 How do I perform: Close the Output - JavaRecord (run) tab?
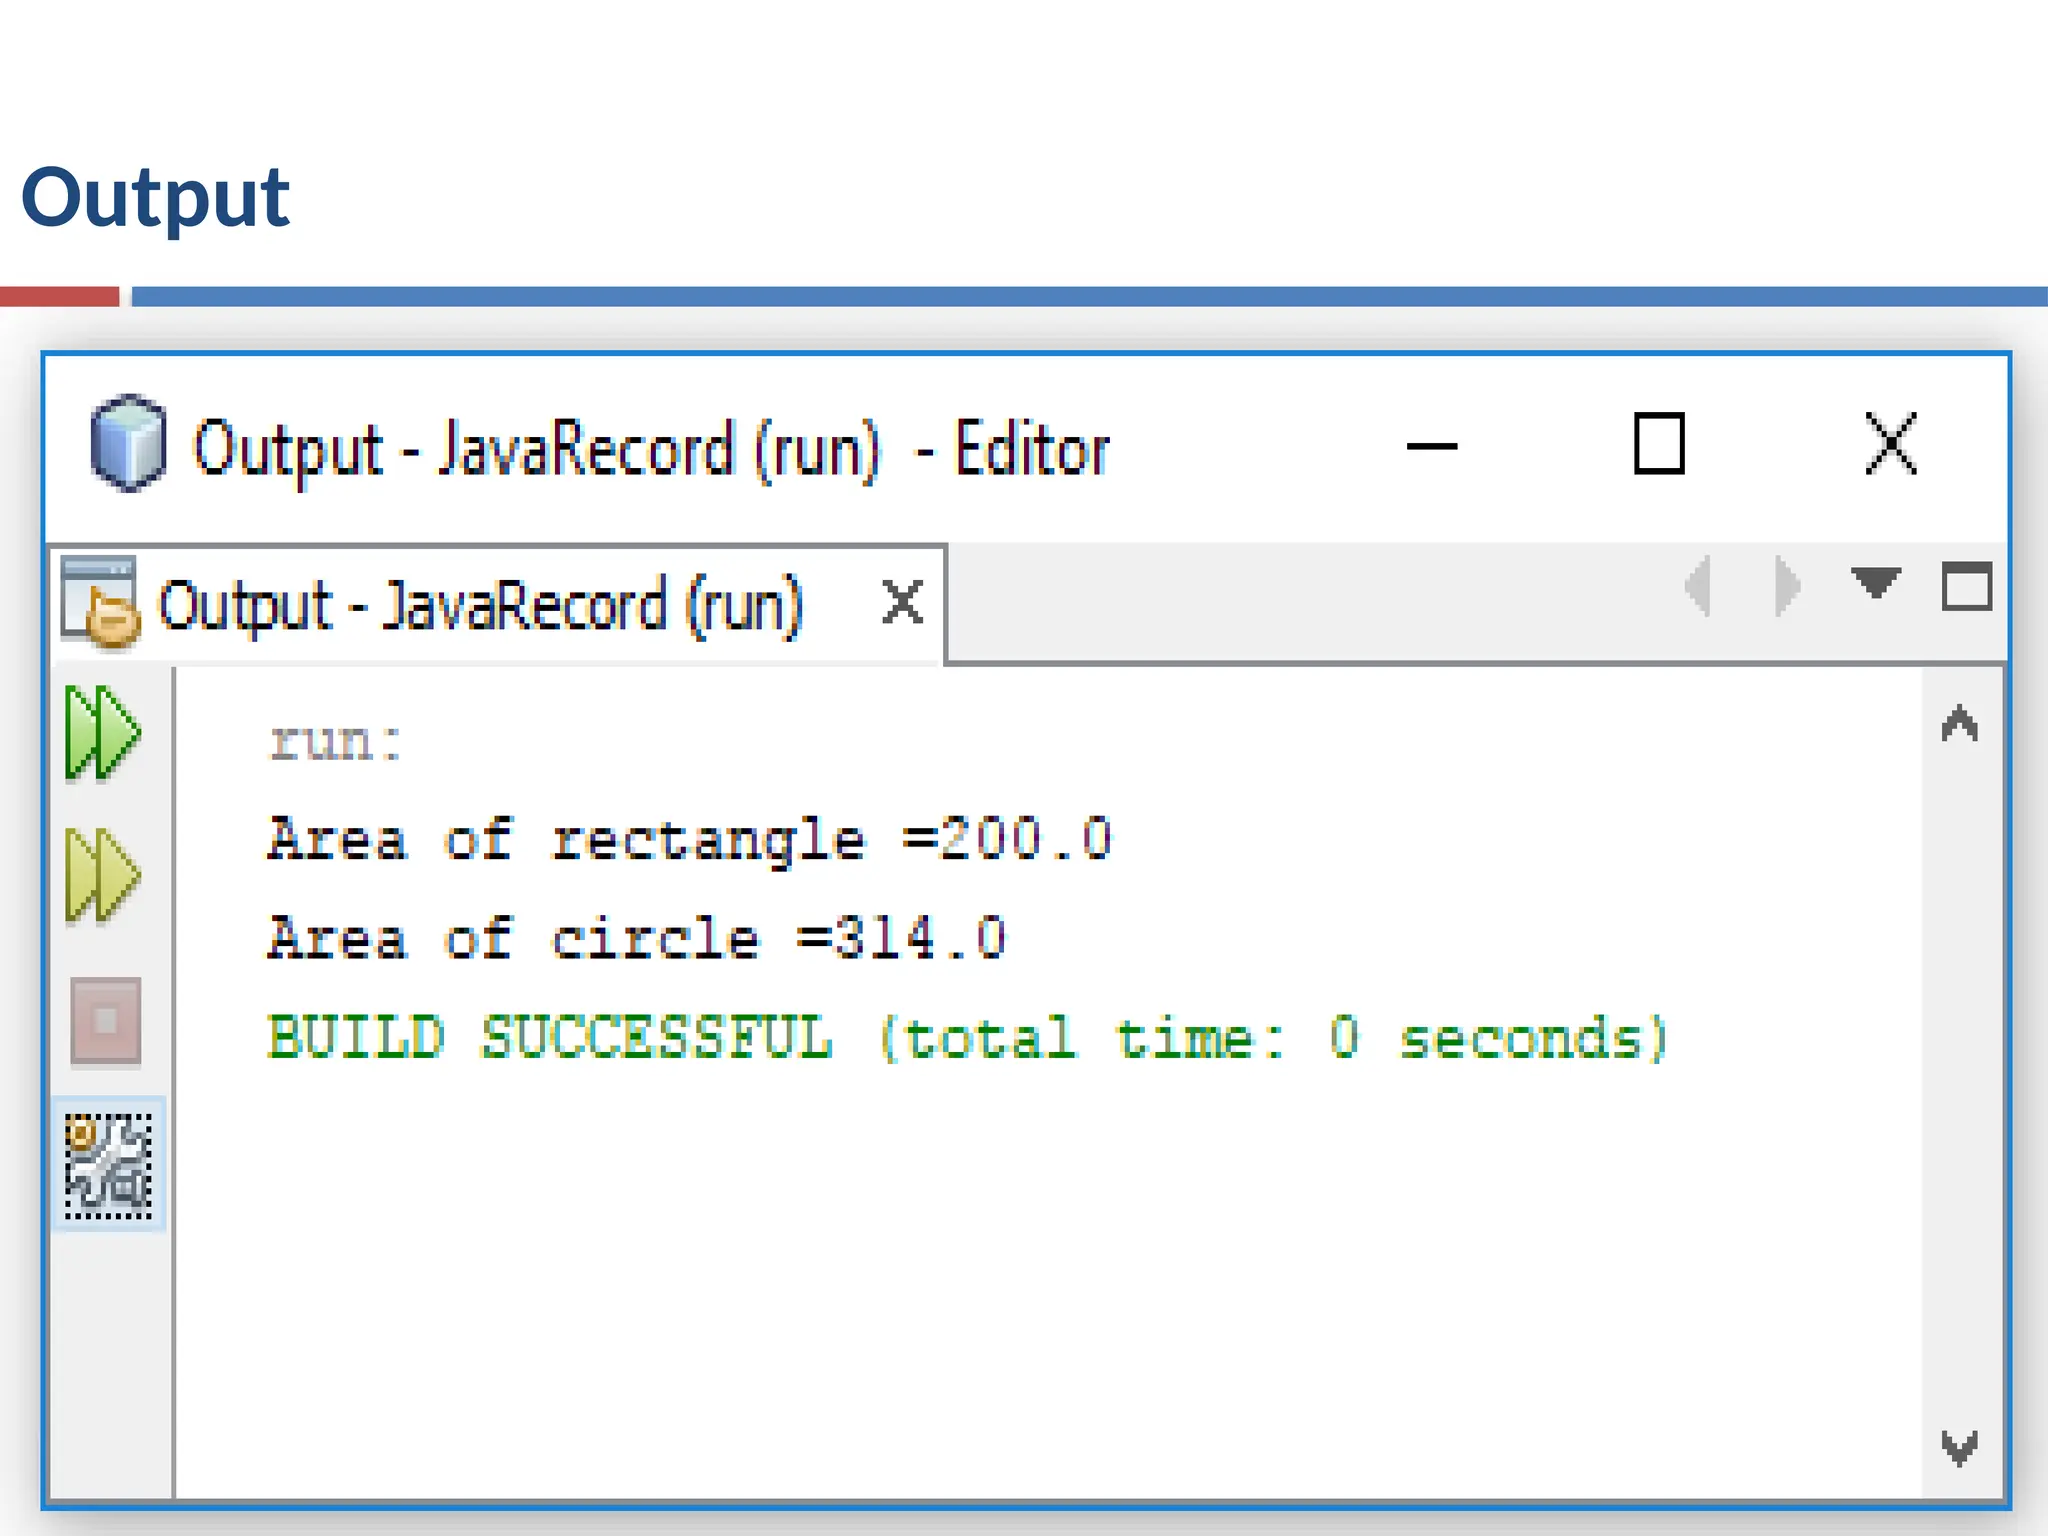click(x=902, y=603)
